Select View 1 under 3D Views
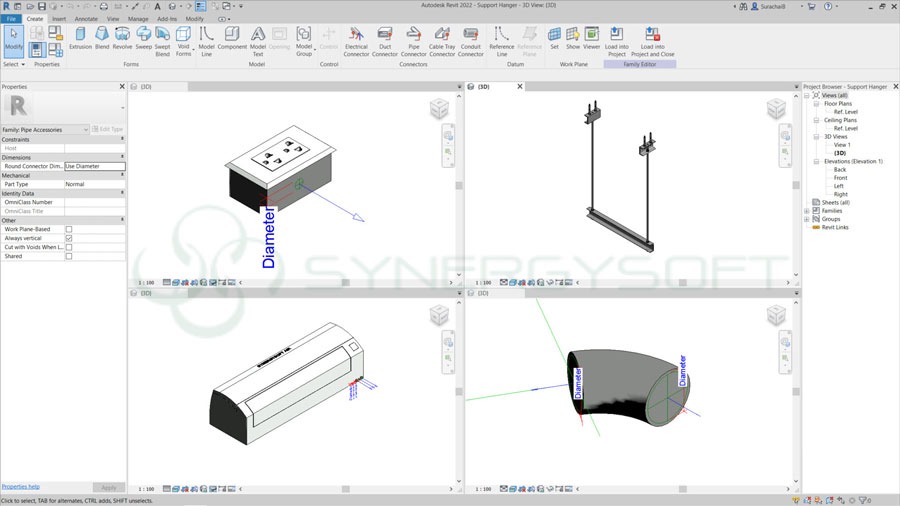The image size is (900, 506). pos(842,145)
